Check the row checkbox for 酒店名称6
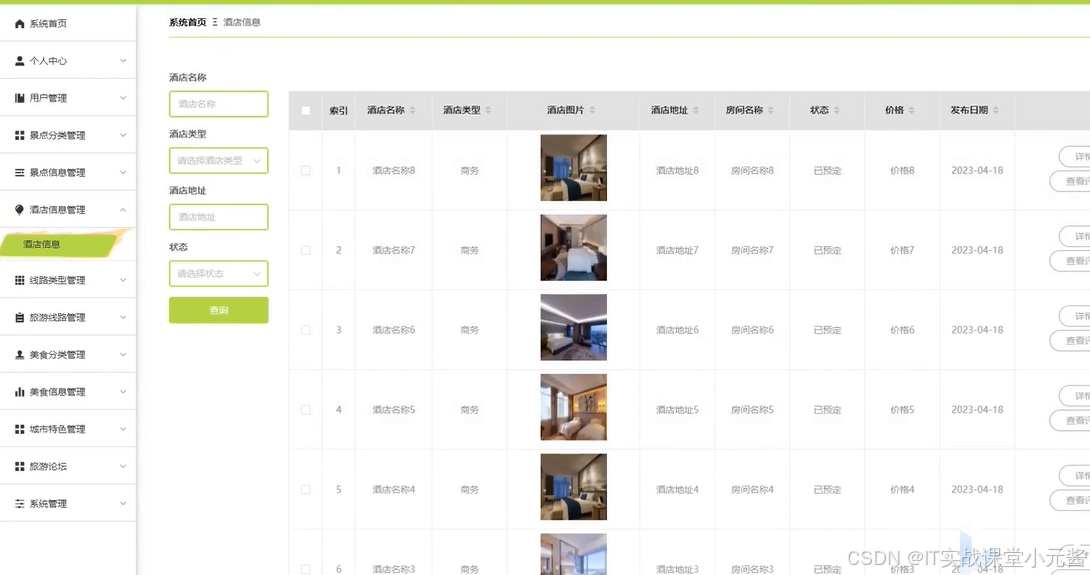Image resolution: width=1090 pixels, height=575 pixels. [305, 330]
